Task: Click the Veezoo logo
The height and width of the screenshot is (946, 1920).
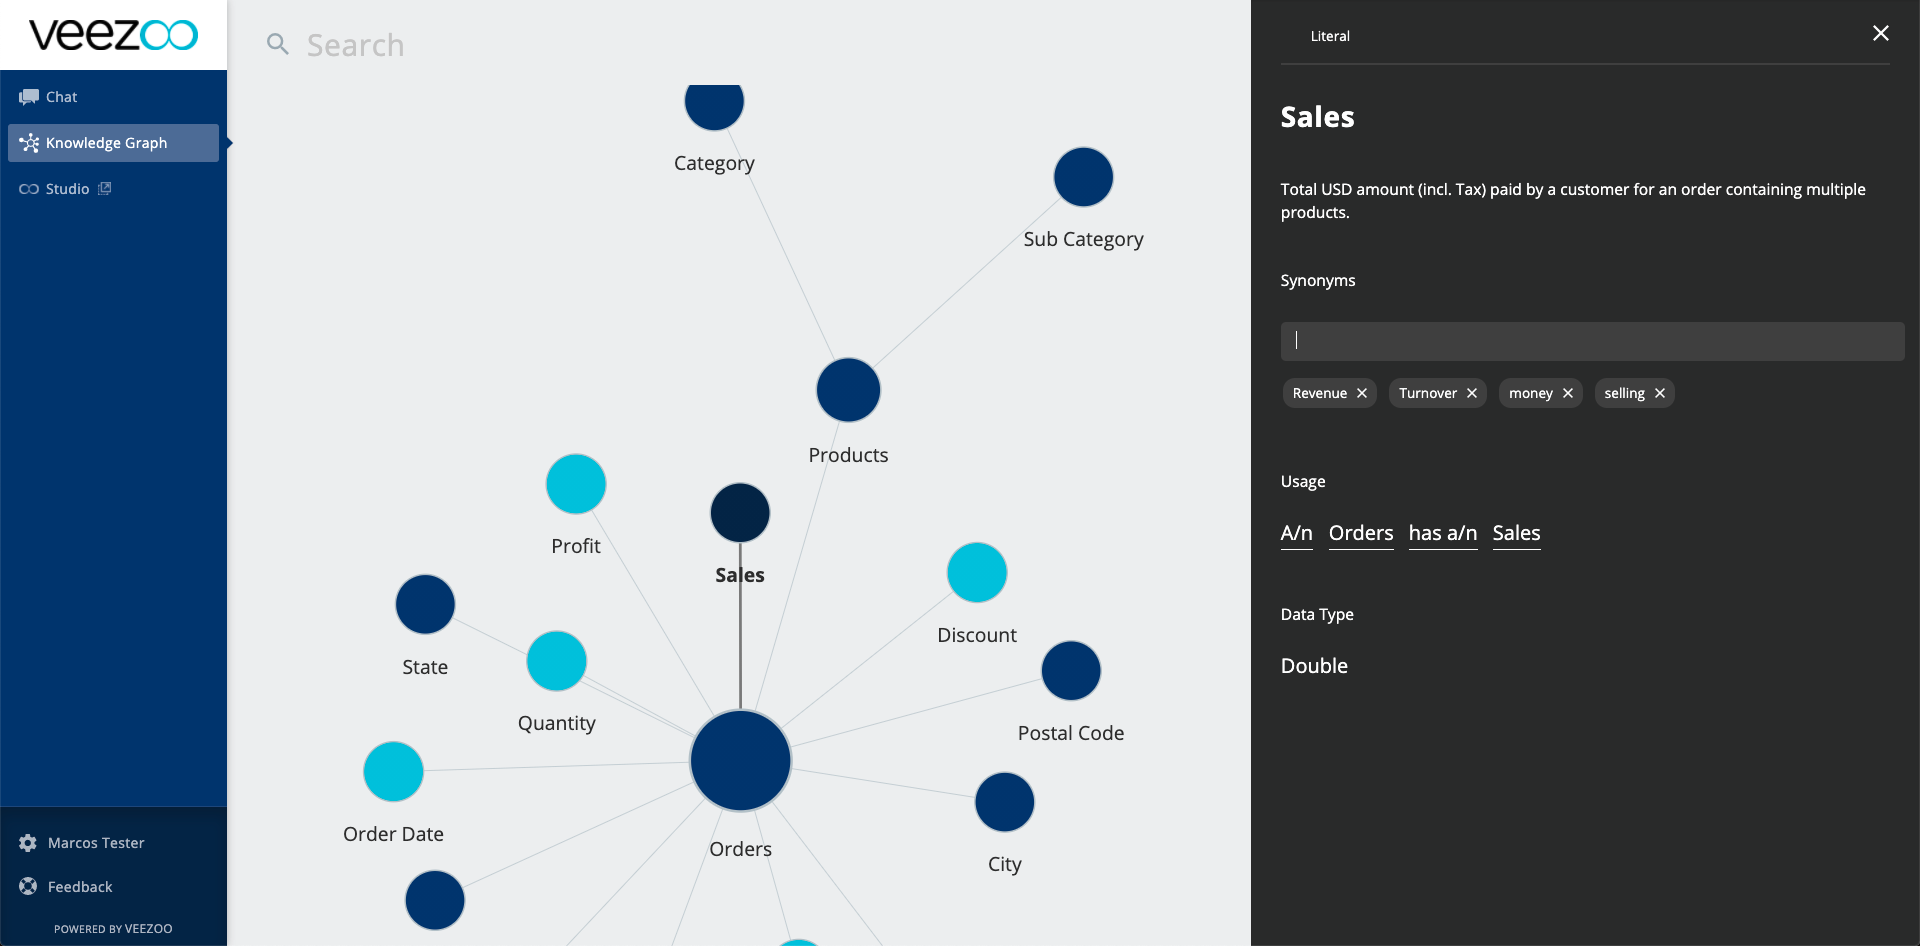Action: 113,35
